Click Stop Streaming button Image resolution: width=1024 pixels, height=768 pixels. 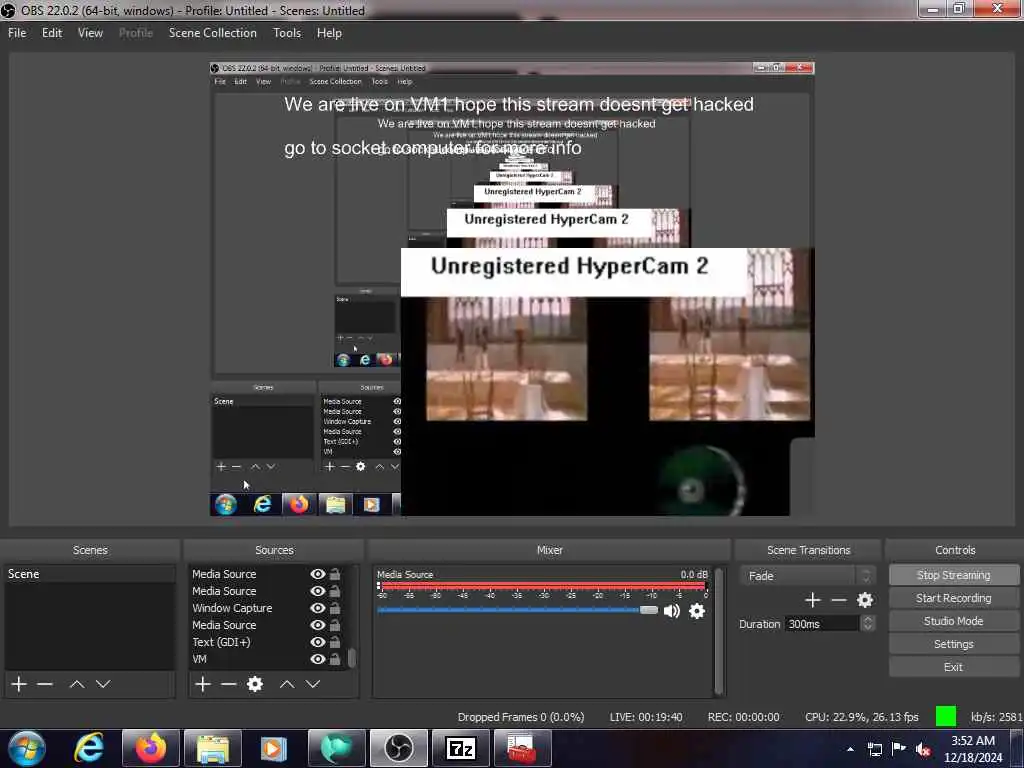[x=953, y=575]
